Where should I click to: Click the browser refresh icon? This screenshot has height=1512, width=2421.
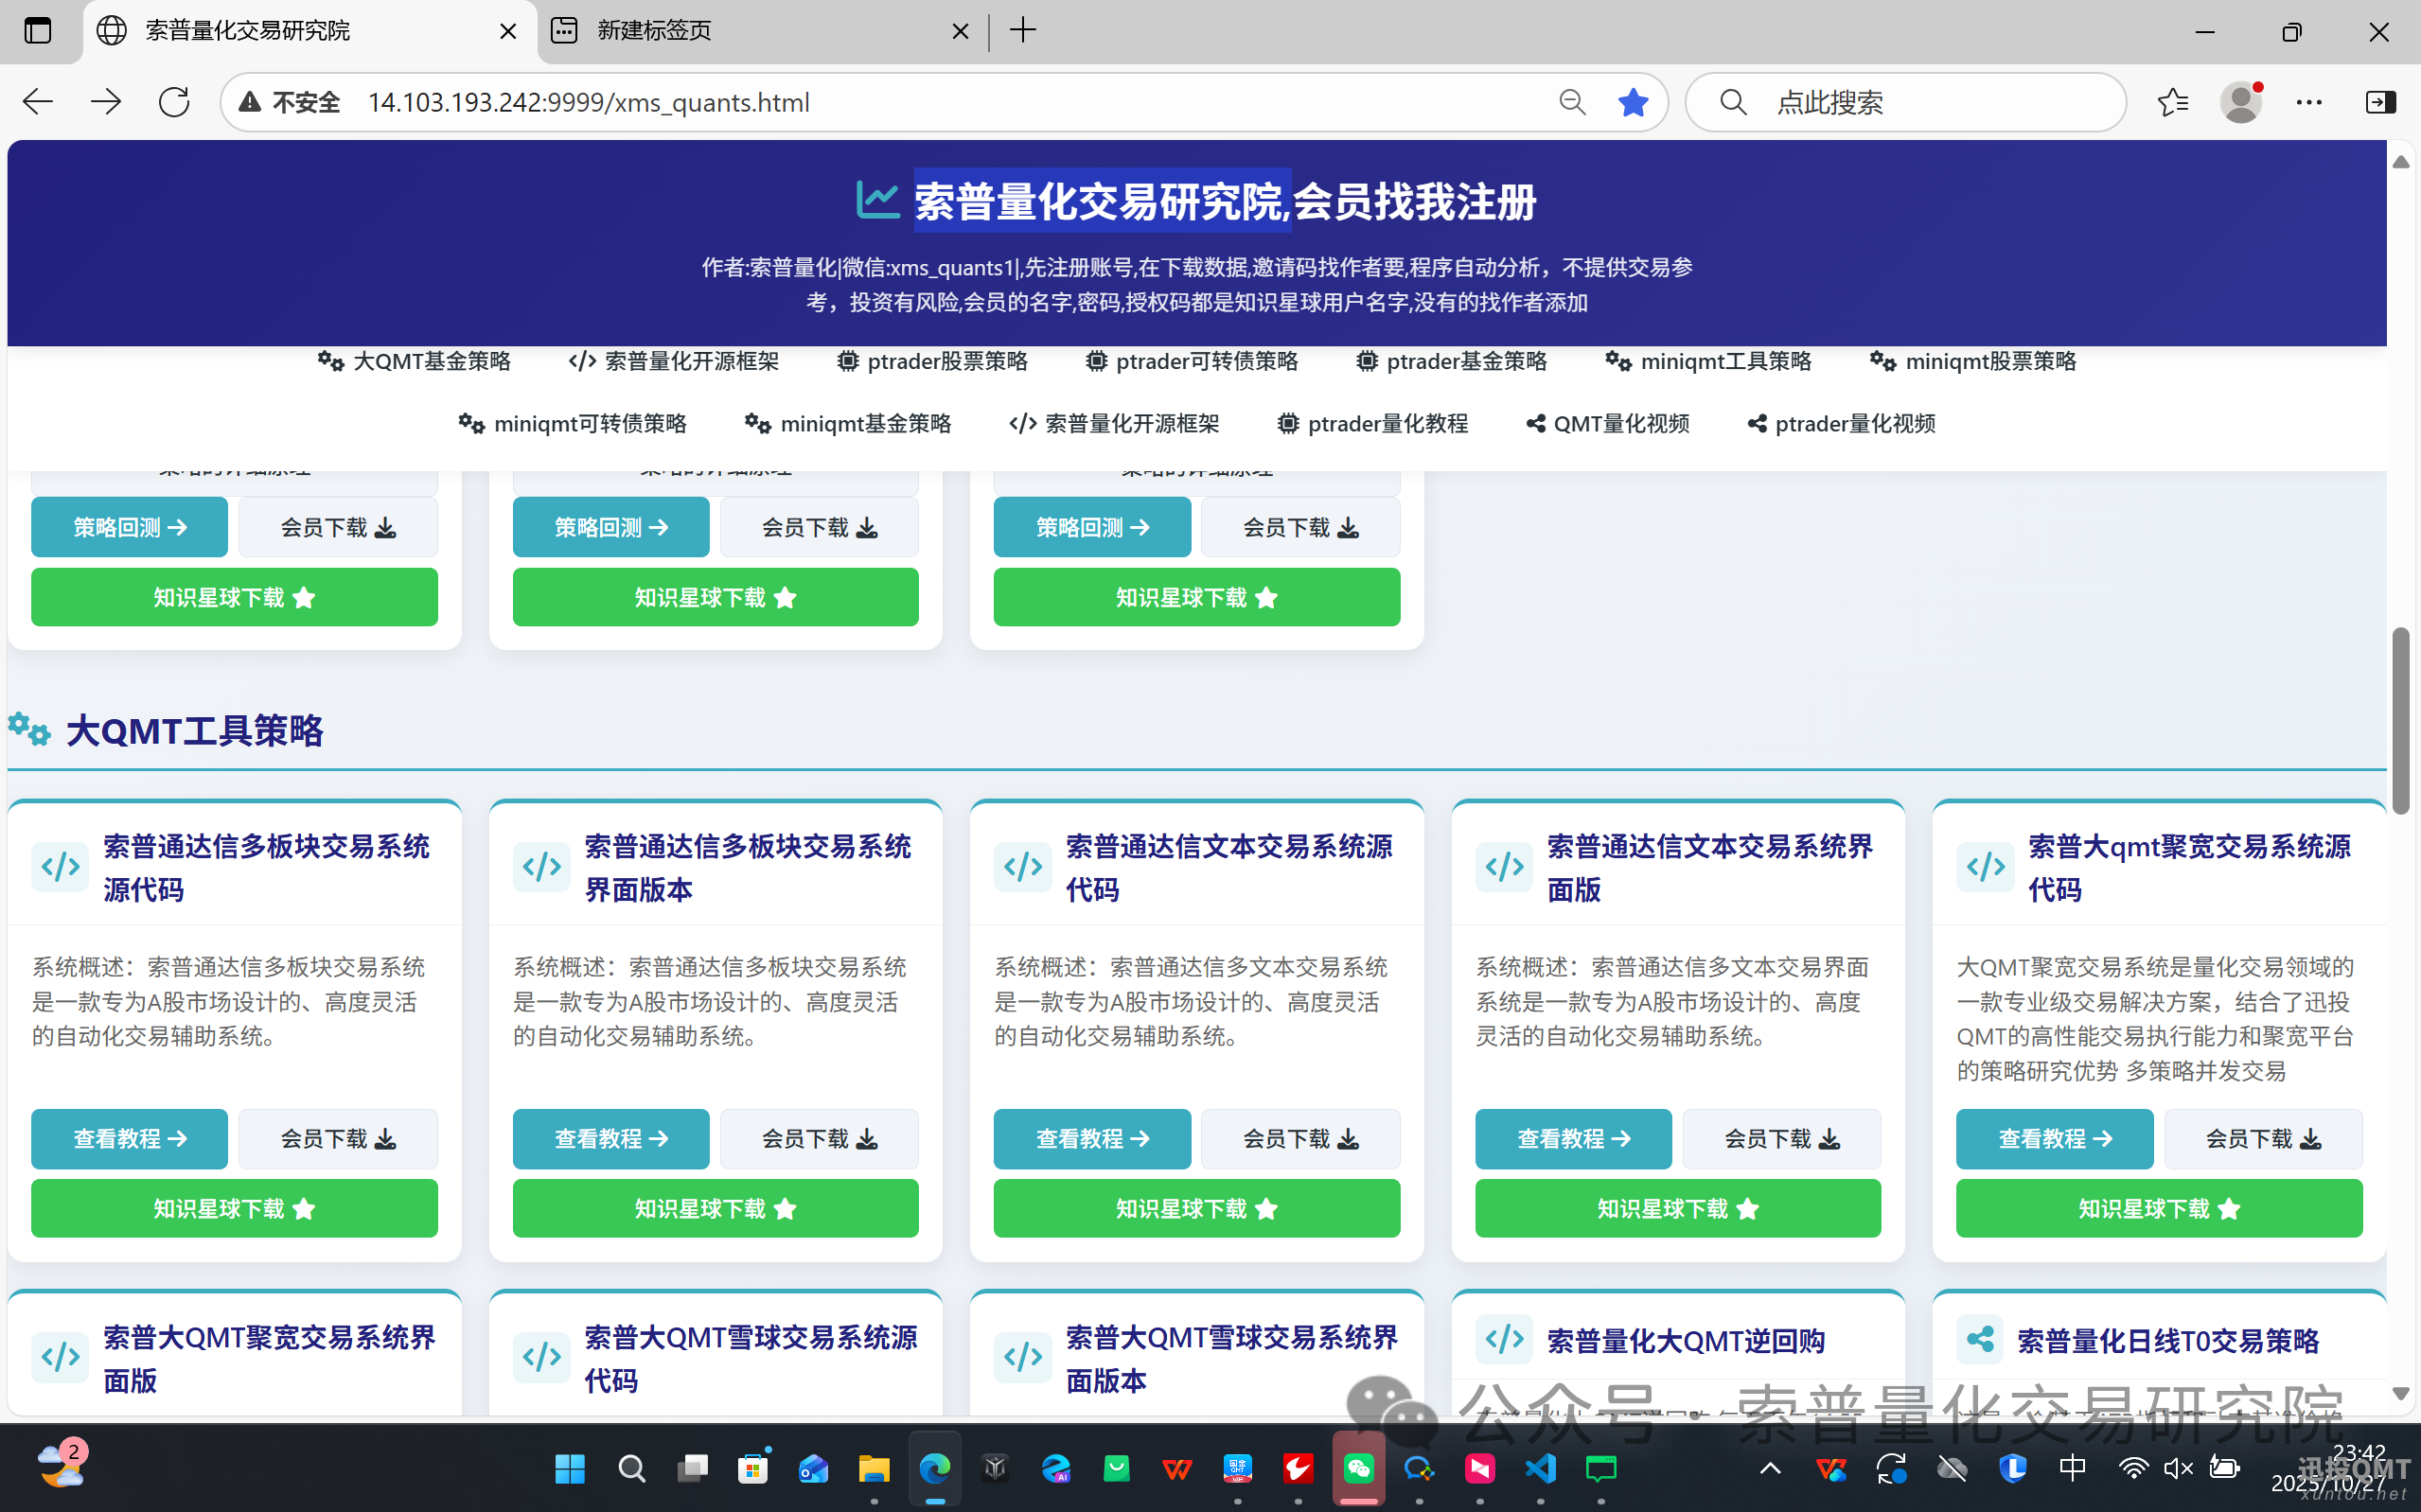[174, 102]
